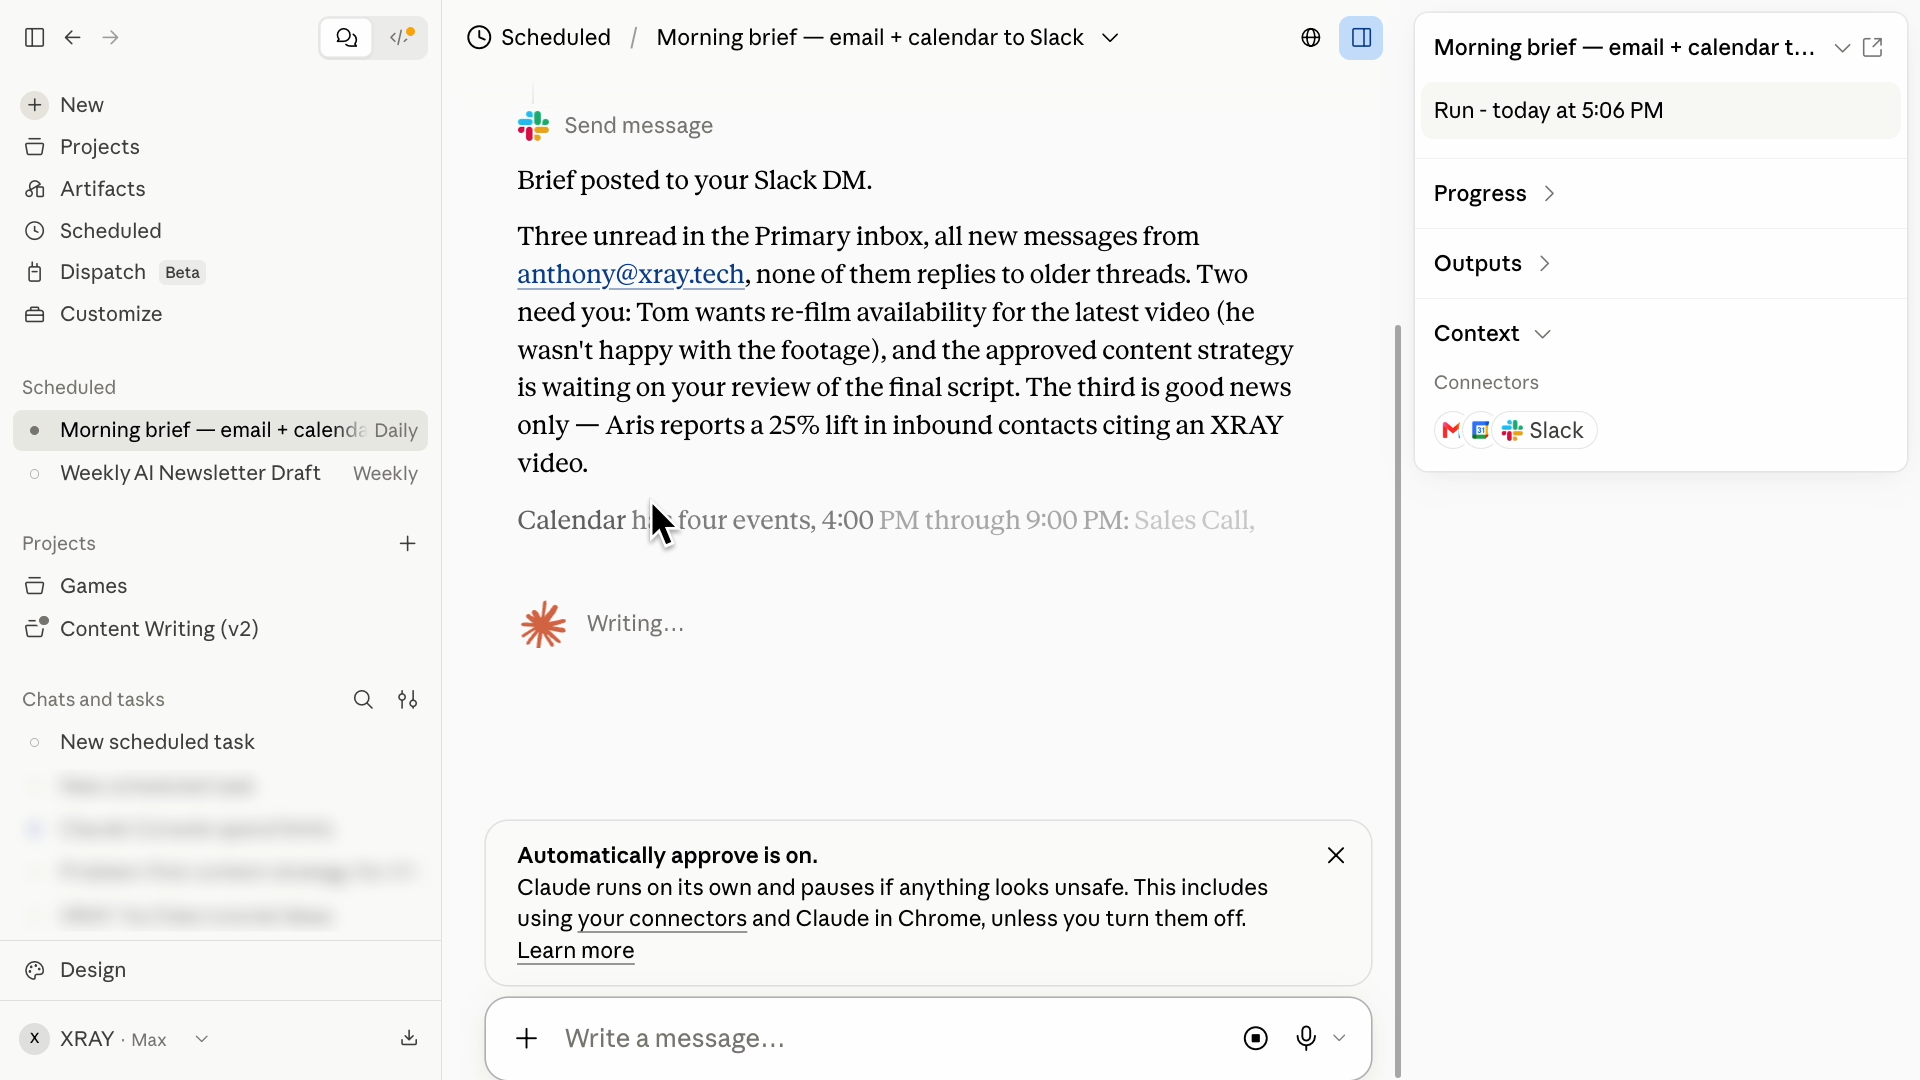
Task: Open the Games project
Action: point(93,586)
